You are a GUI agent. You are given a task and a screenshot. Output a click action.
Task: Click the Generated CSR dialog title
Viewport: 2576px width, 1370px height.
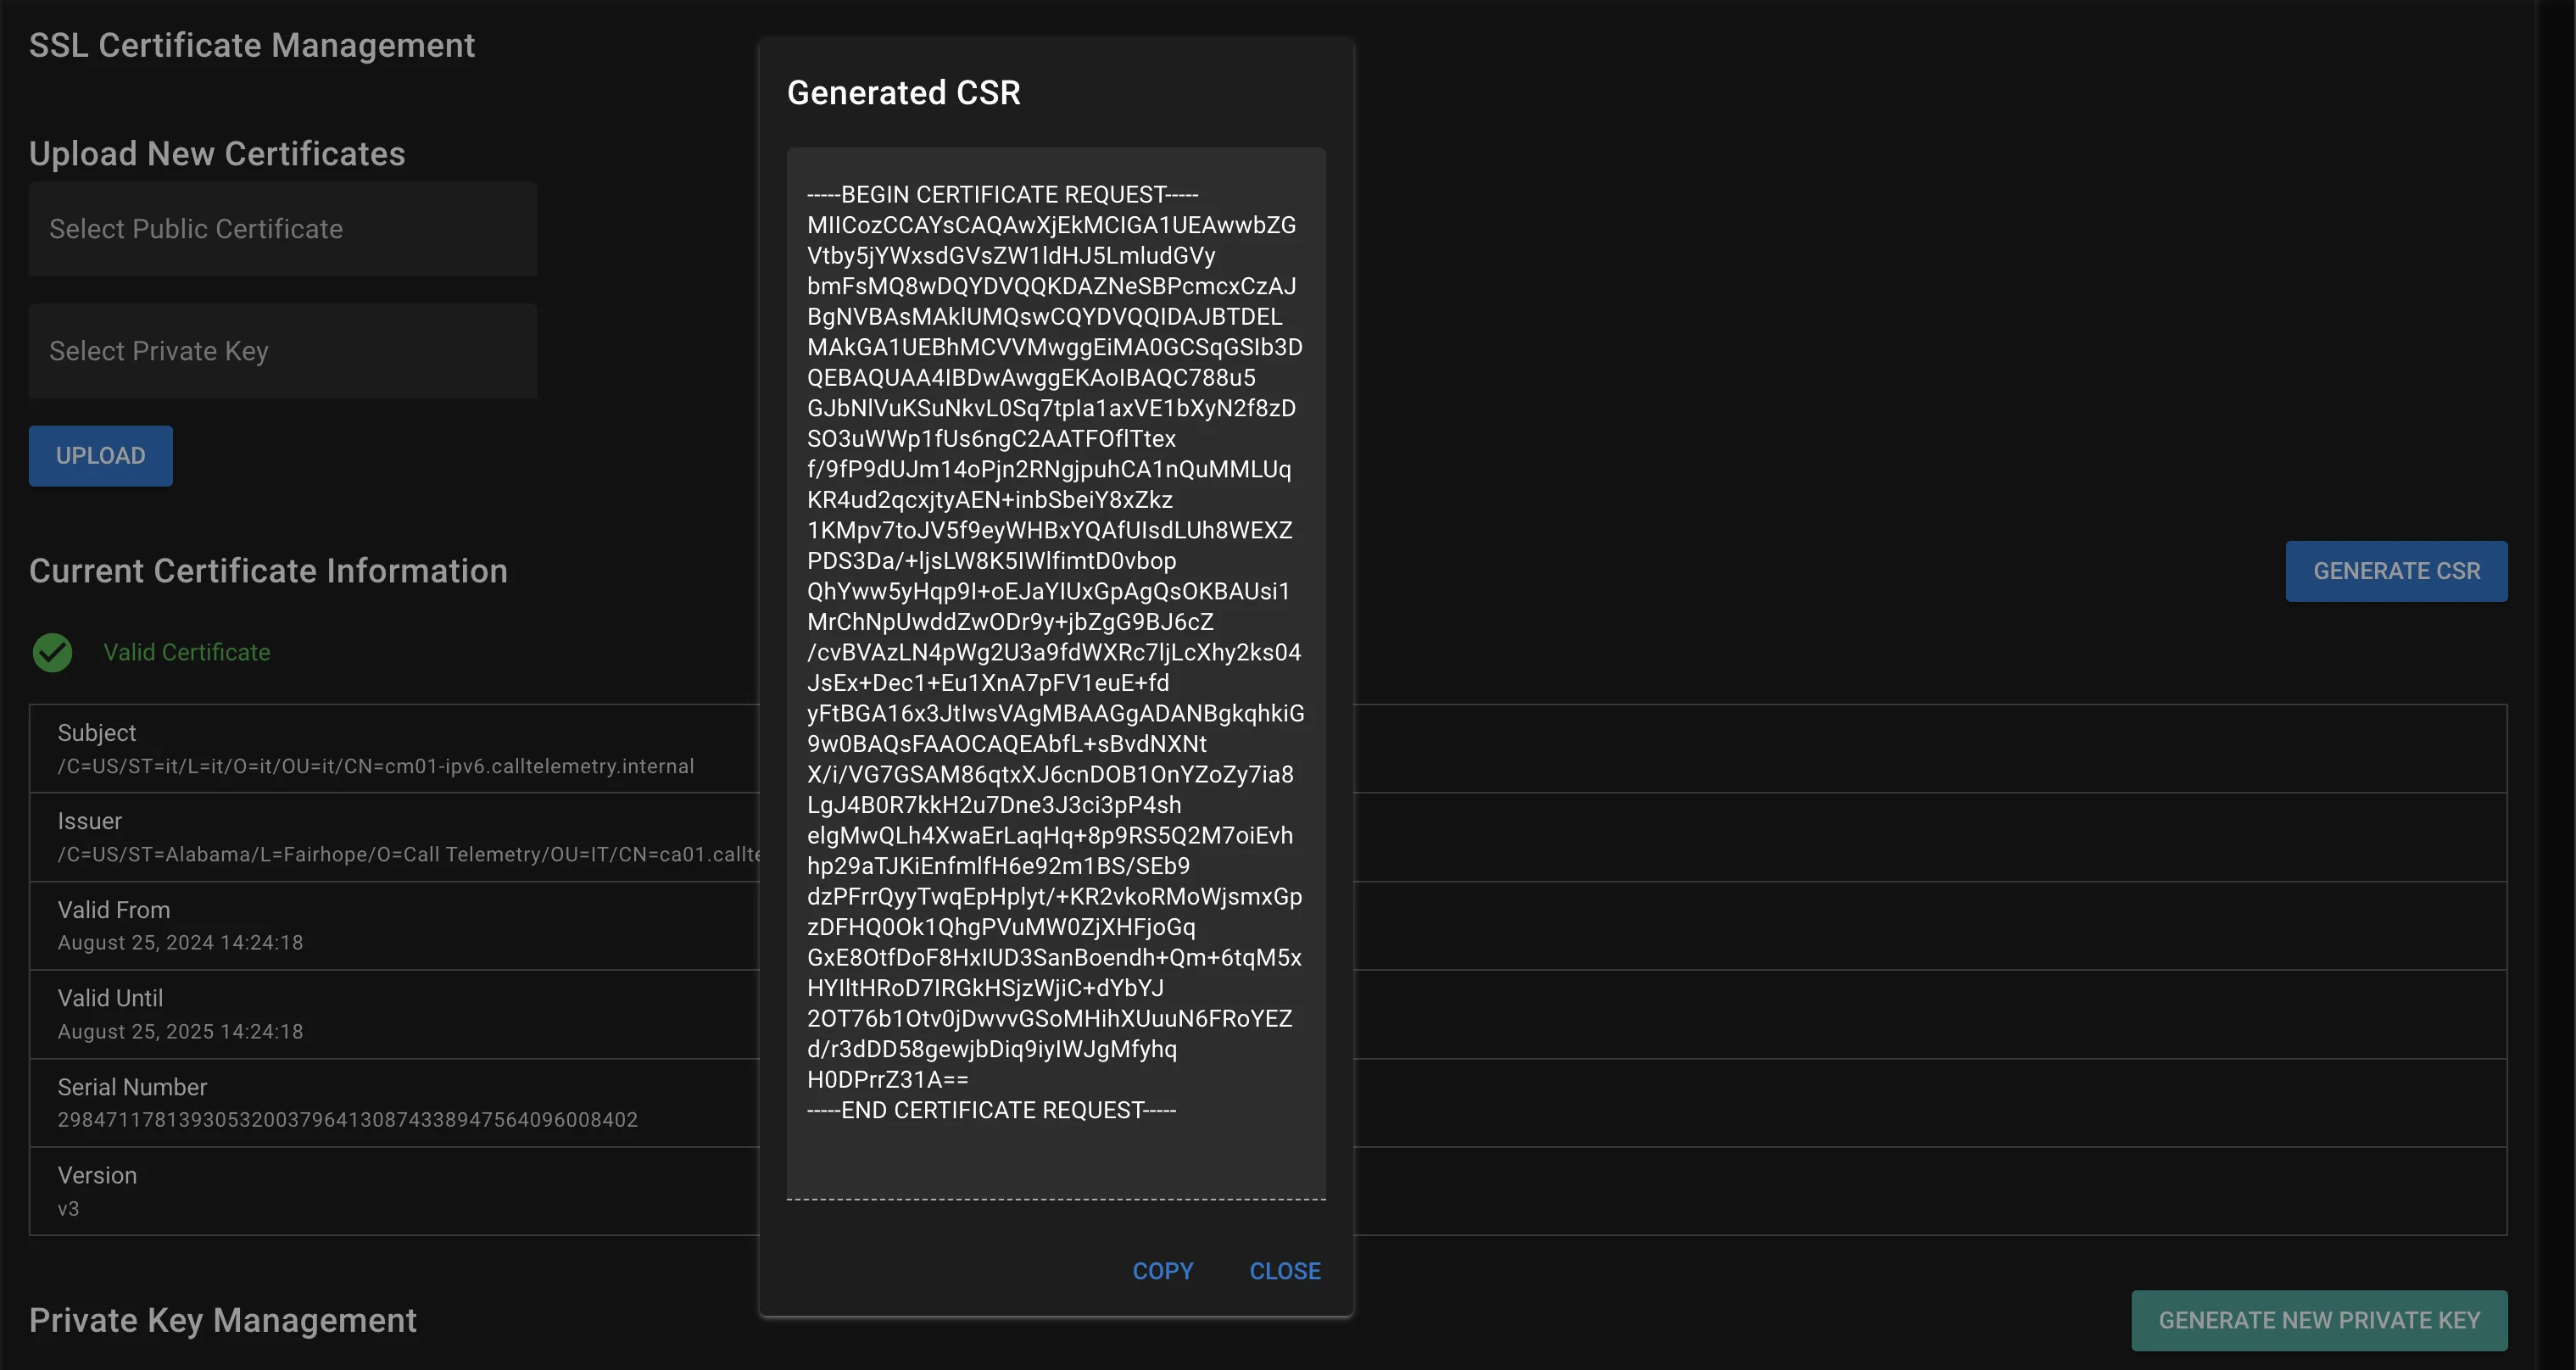click(903, 93)
